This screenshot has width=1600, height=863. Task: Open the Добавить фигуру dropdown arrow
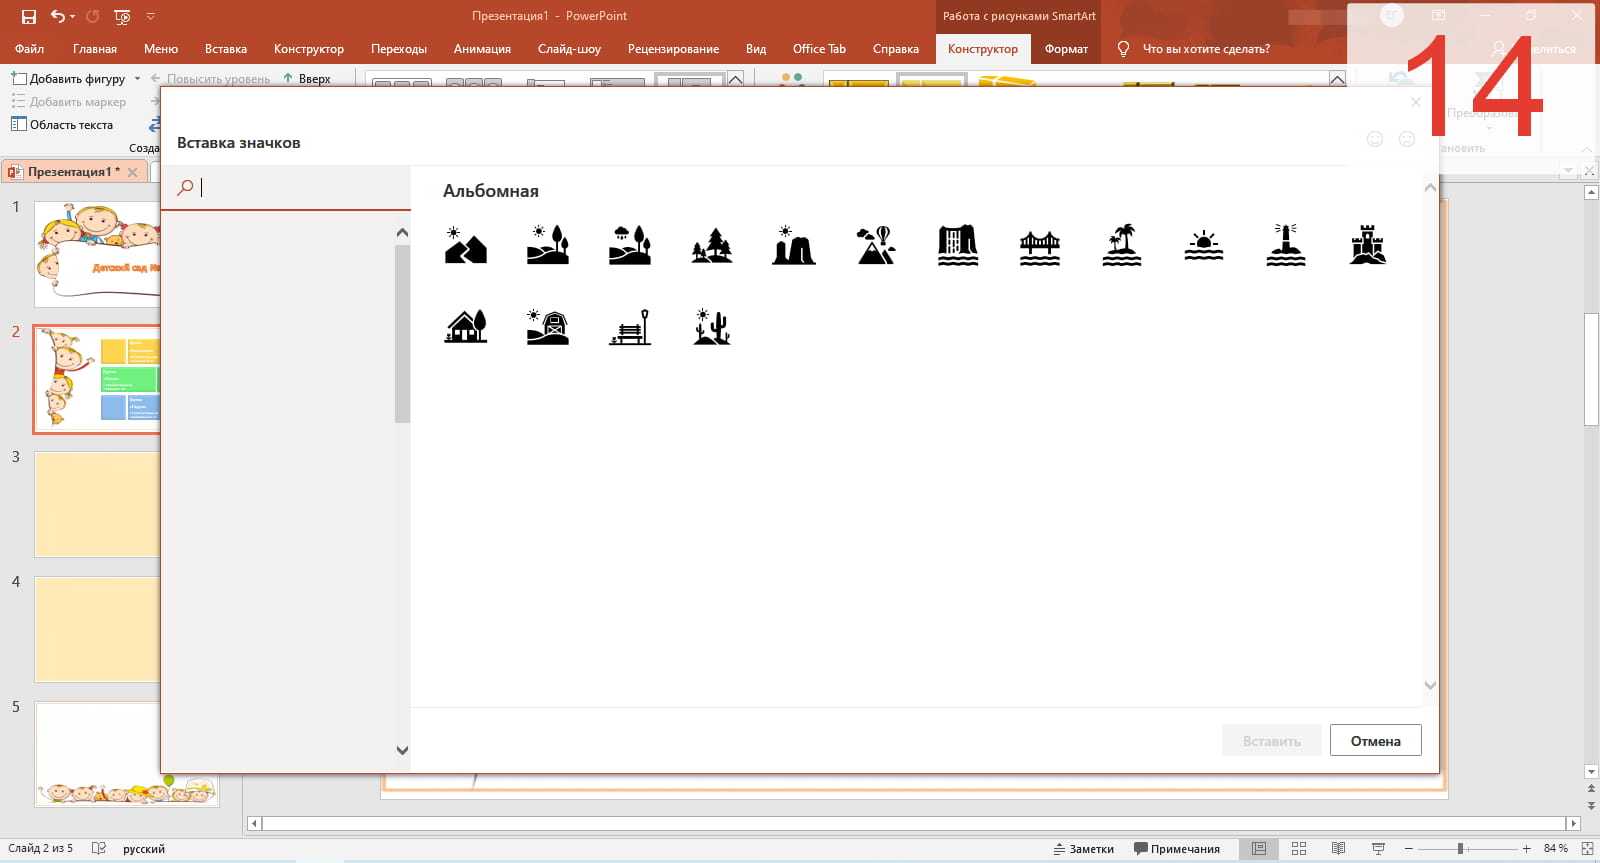coord(137,78)
